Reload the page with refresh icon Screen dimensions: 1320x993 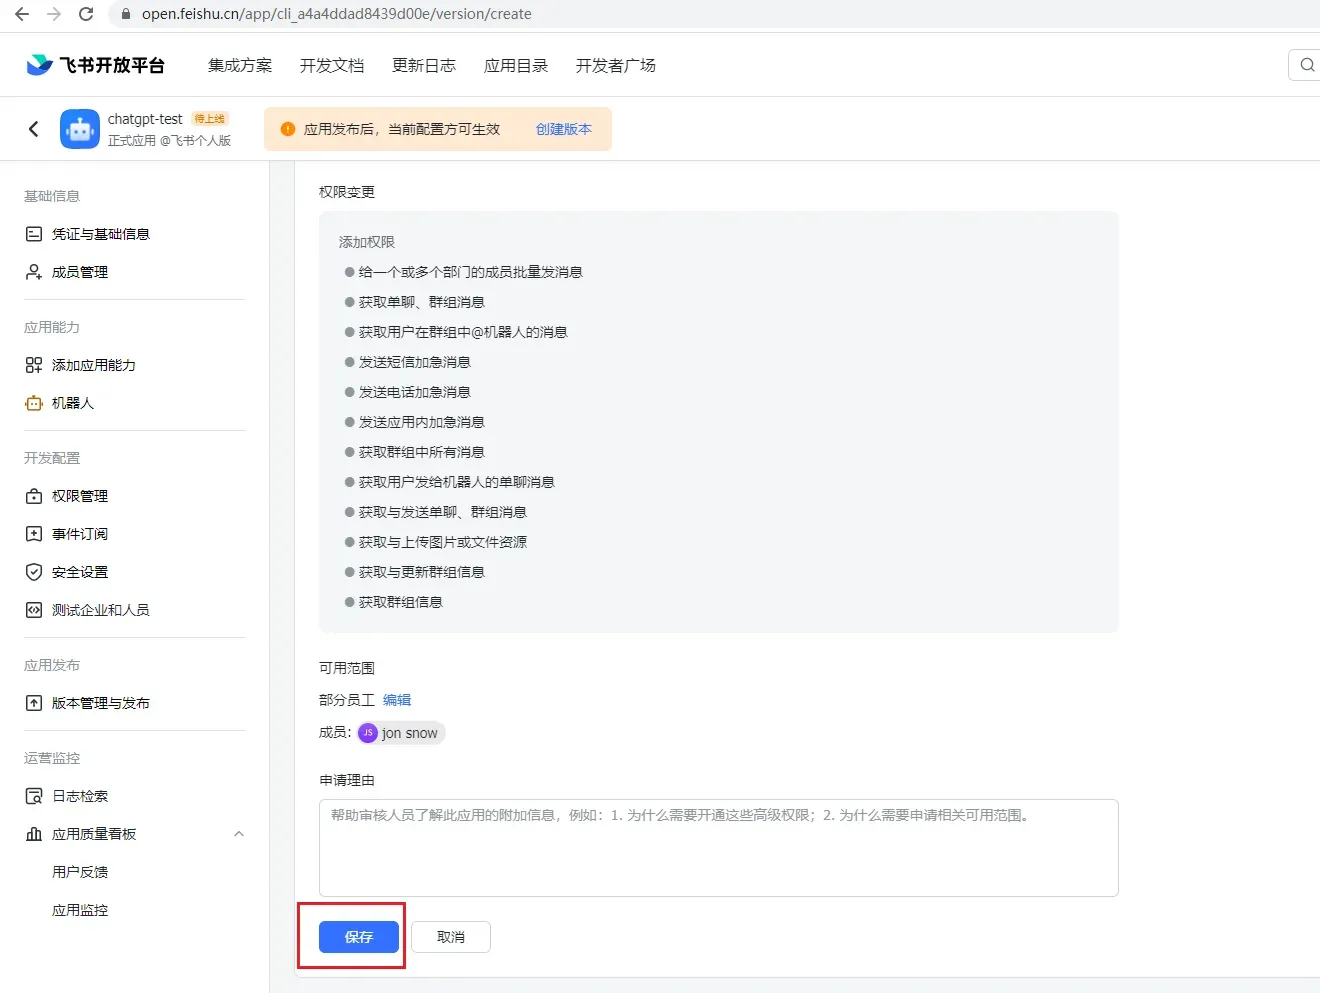pos(86,14)
